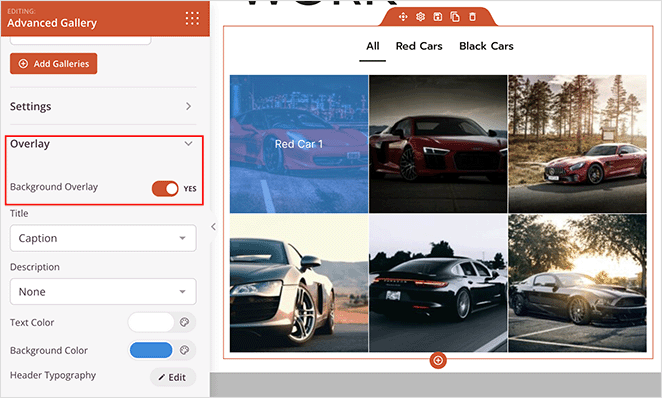Select the Red Car 1 overlay image
Viewport: 662px width, 398px height.
[299, 144]
